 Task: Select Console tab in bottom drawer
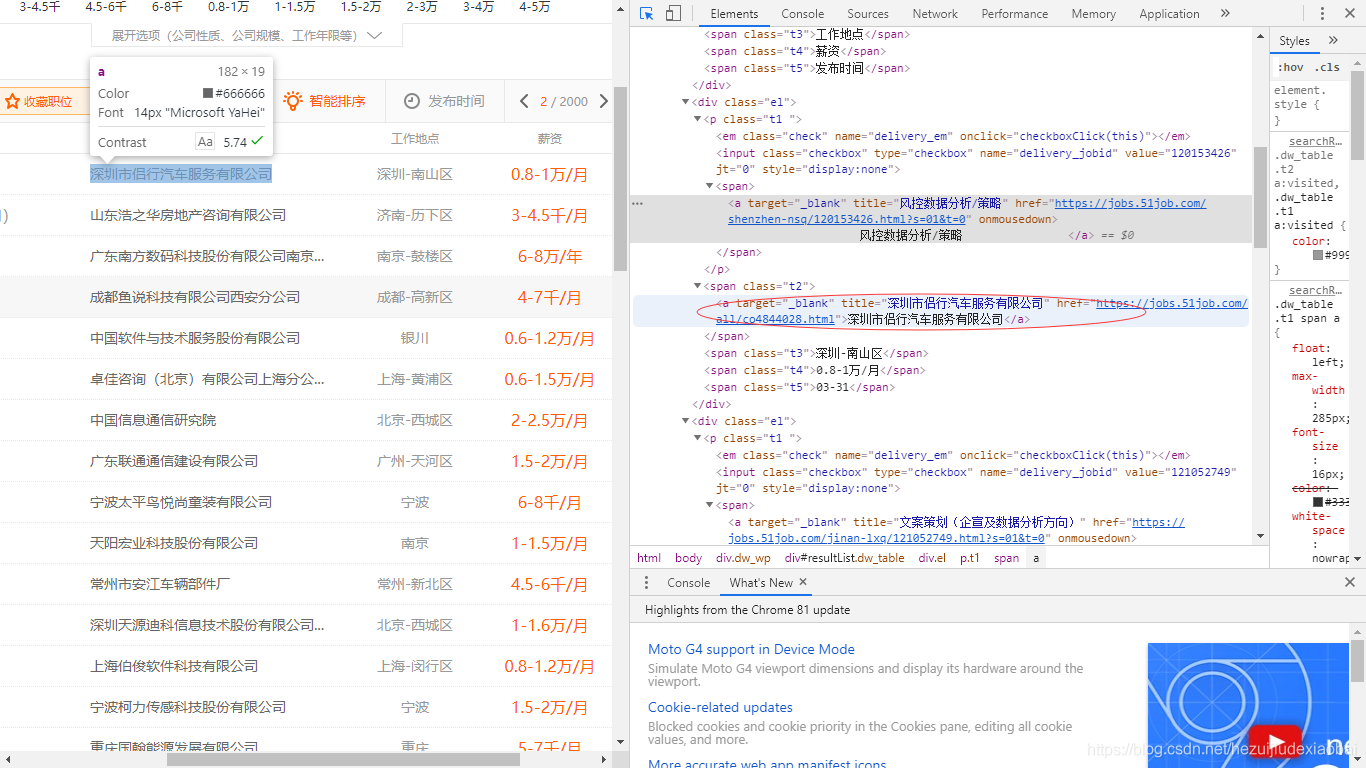click(689, 583)
